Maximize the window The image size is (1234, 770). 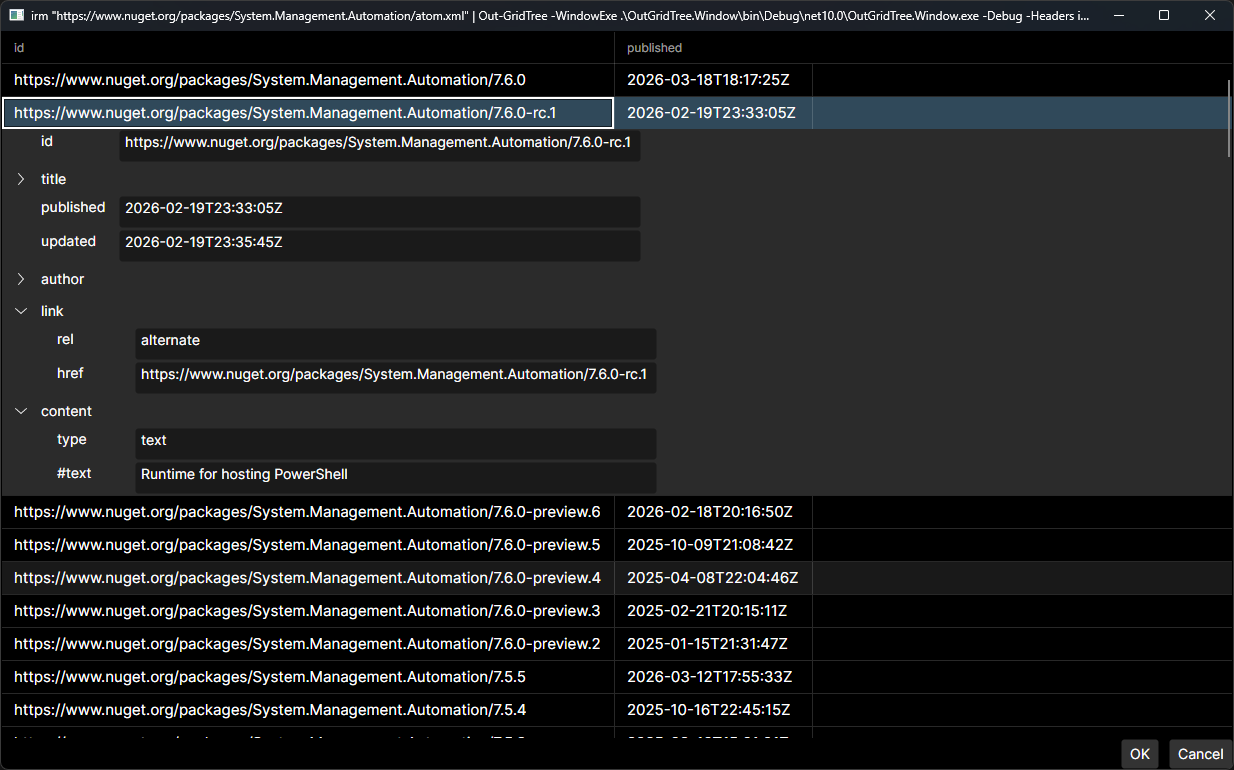1164,16
